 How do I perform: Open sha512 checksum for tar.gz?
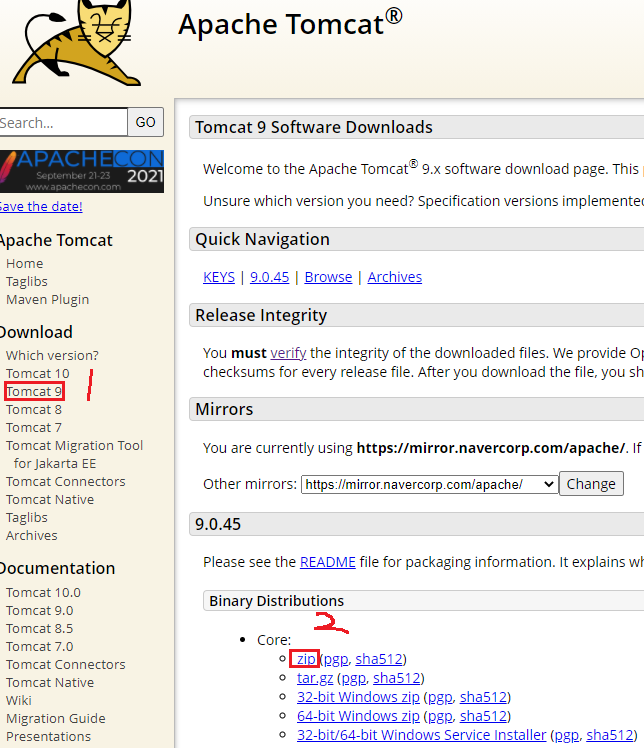pyautogui.click(x=396, y=678)
